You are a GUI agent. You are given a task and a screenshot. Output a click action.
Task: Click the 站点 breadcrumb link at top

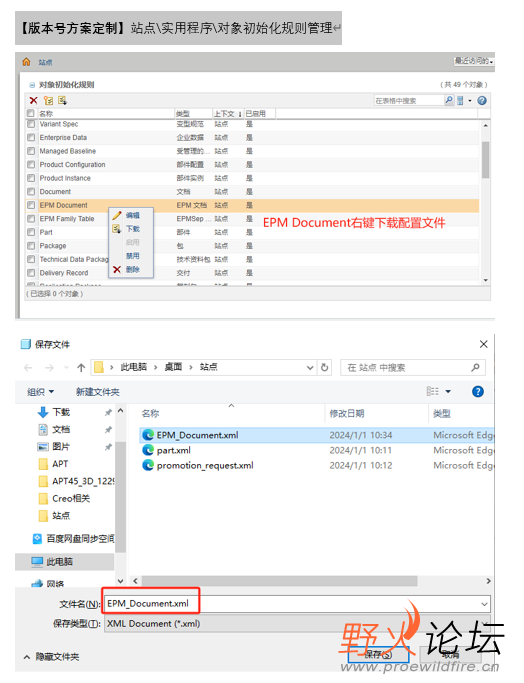[x=45, y=62]
